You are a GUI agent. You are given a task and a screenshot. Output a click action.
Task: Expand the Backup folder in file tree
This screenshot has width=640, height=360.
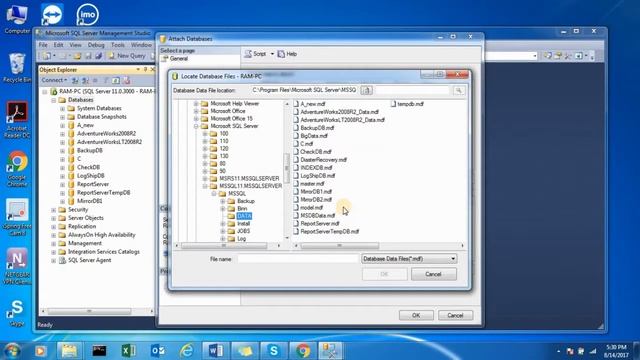pos(223,201)
